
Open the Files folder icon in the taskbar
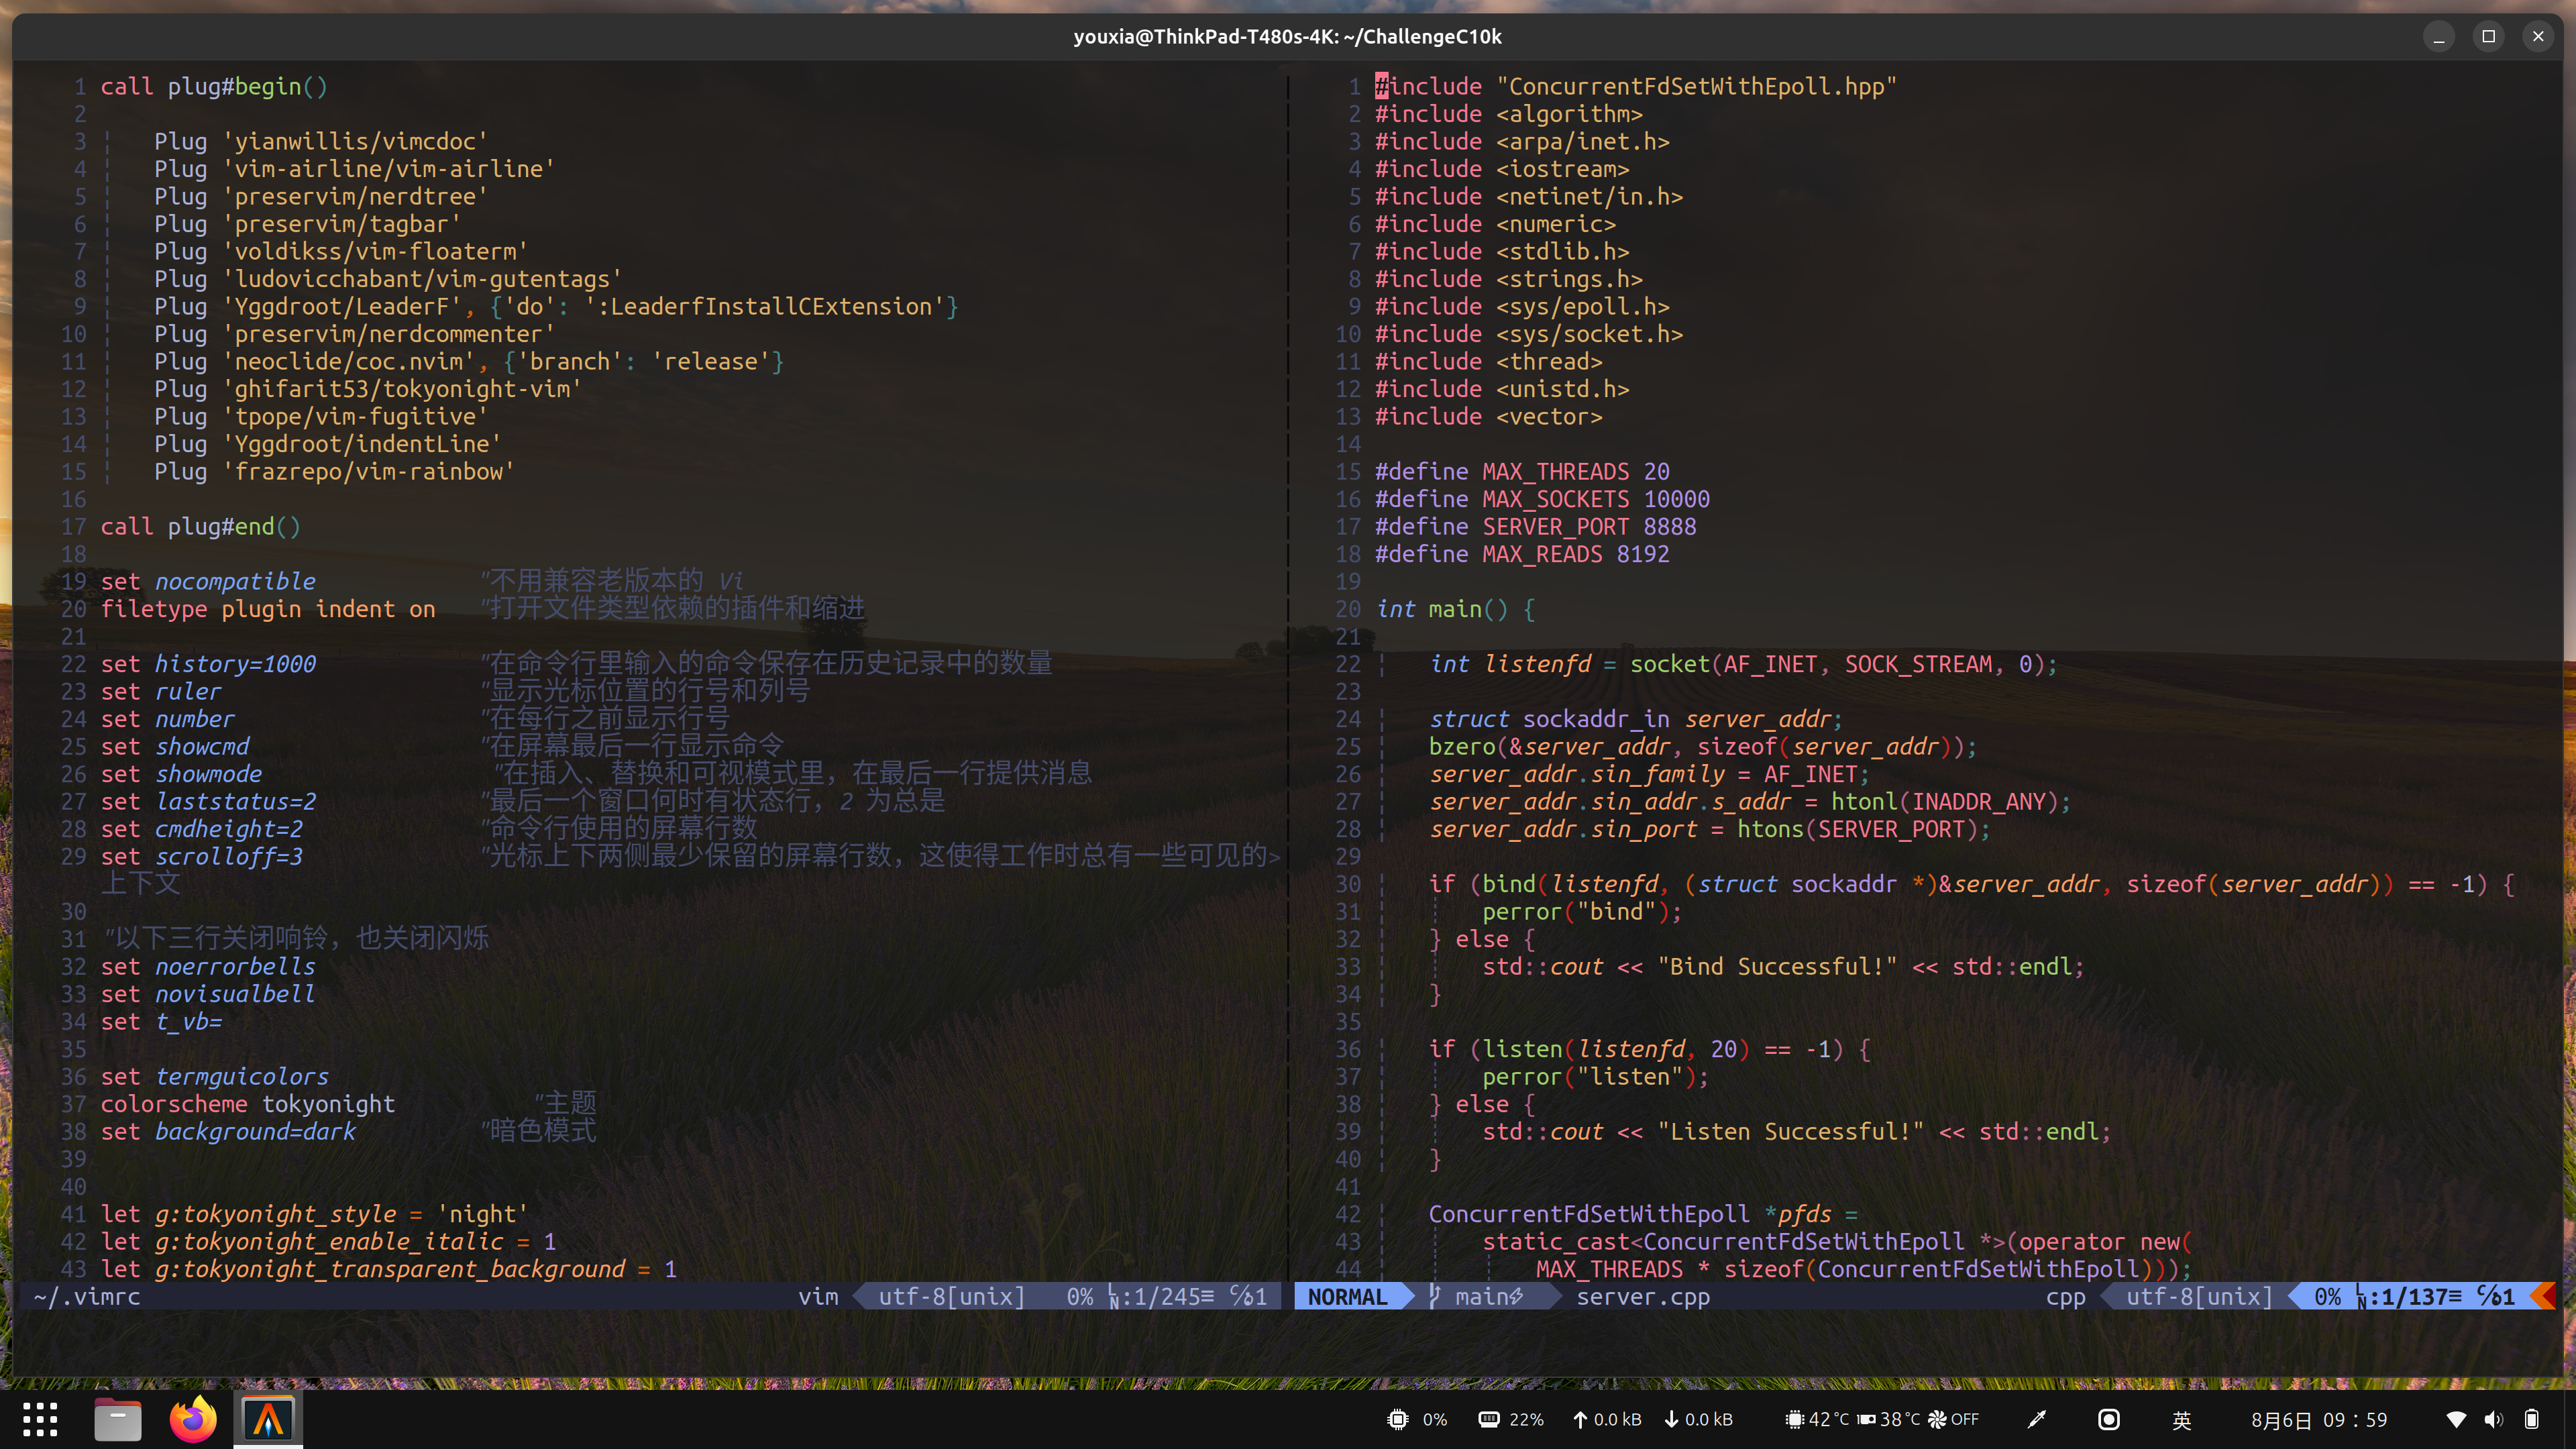pos(117,1418)
